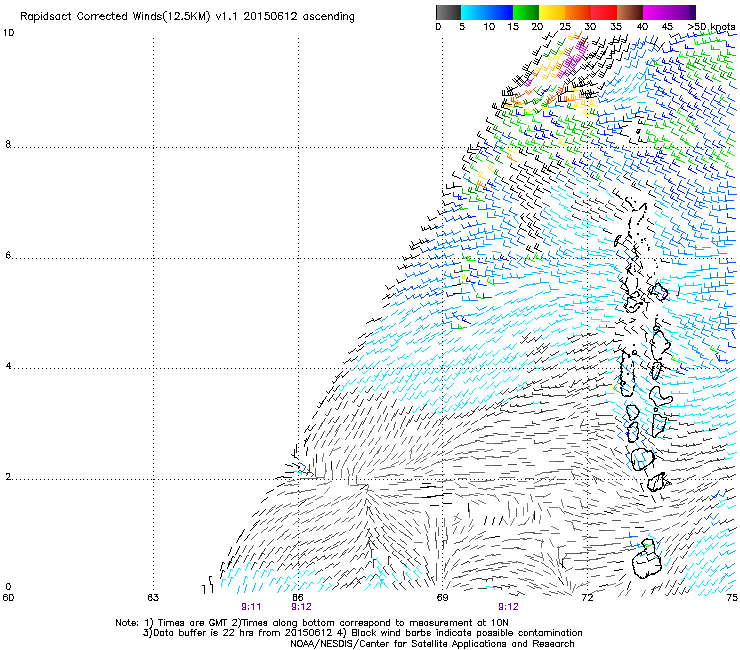Click the dark purple 45-50 knots legend end
Viewport: 740px width, 650px height.
click(682, 12)
